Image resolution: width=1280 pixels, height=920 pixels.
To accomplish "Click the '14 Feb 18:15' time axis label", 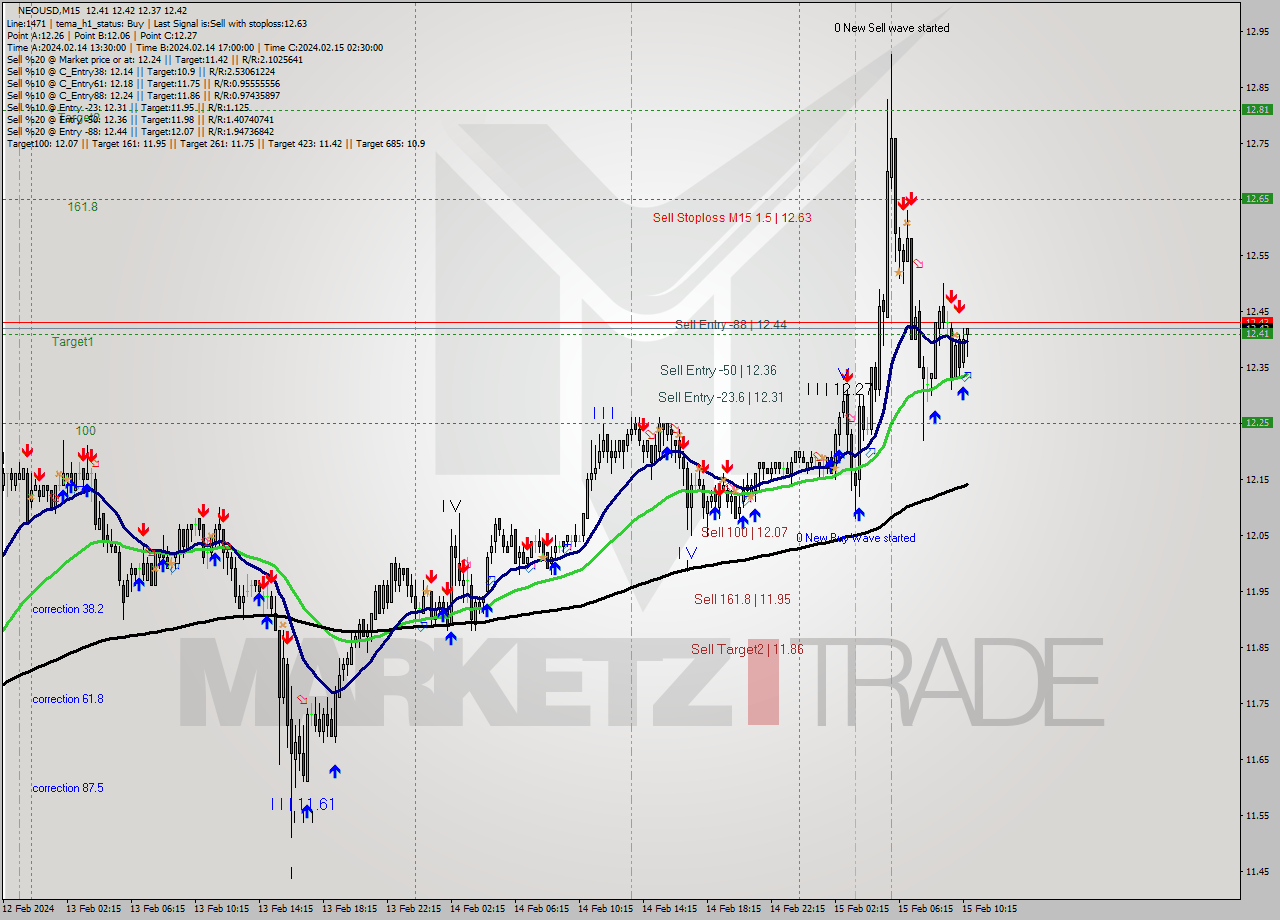I will (x=733, y=909).
